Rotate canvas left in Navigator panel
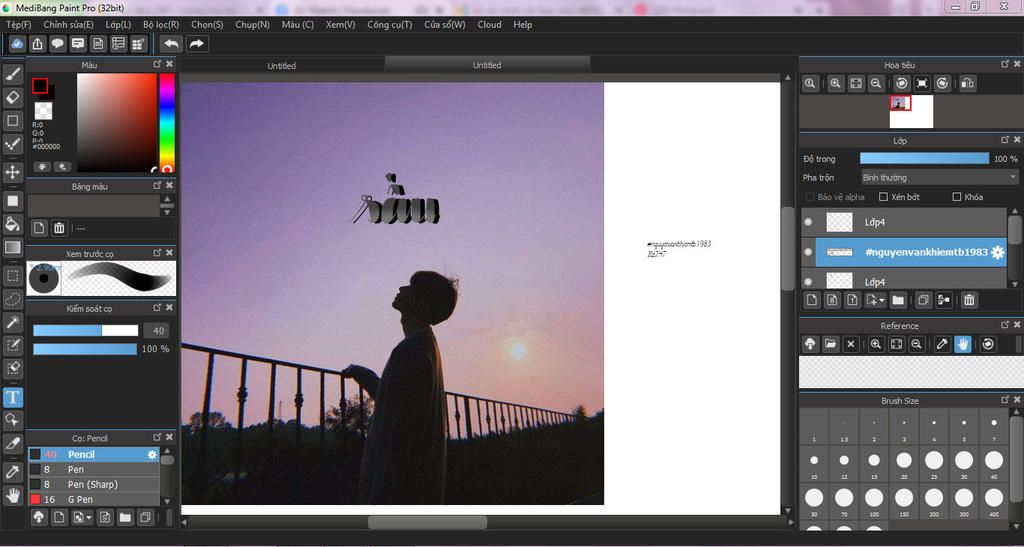 902,84
